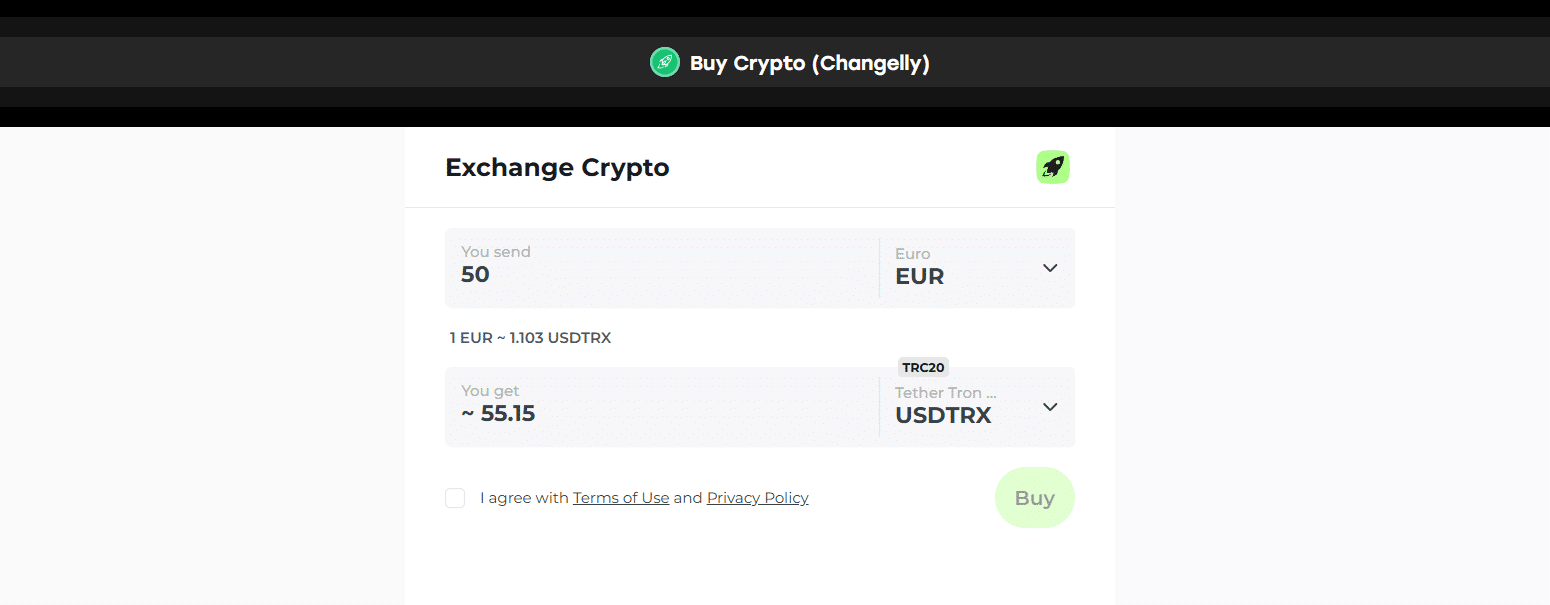Select the Buy Crypto (Changelly) header
This screenshot has width=1550, height=605.
[809, 62]
